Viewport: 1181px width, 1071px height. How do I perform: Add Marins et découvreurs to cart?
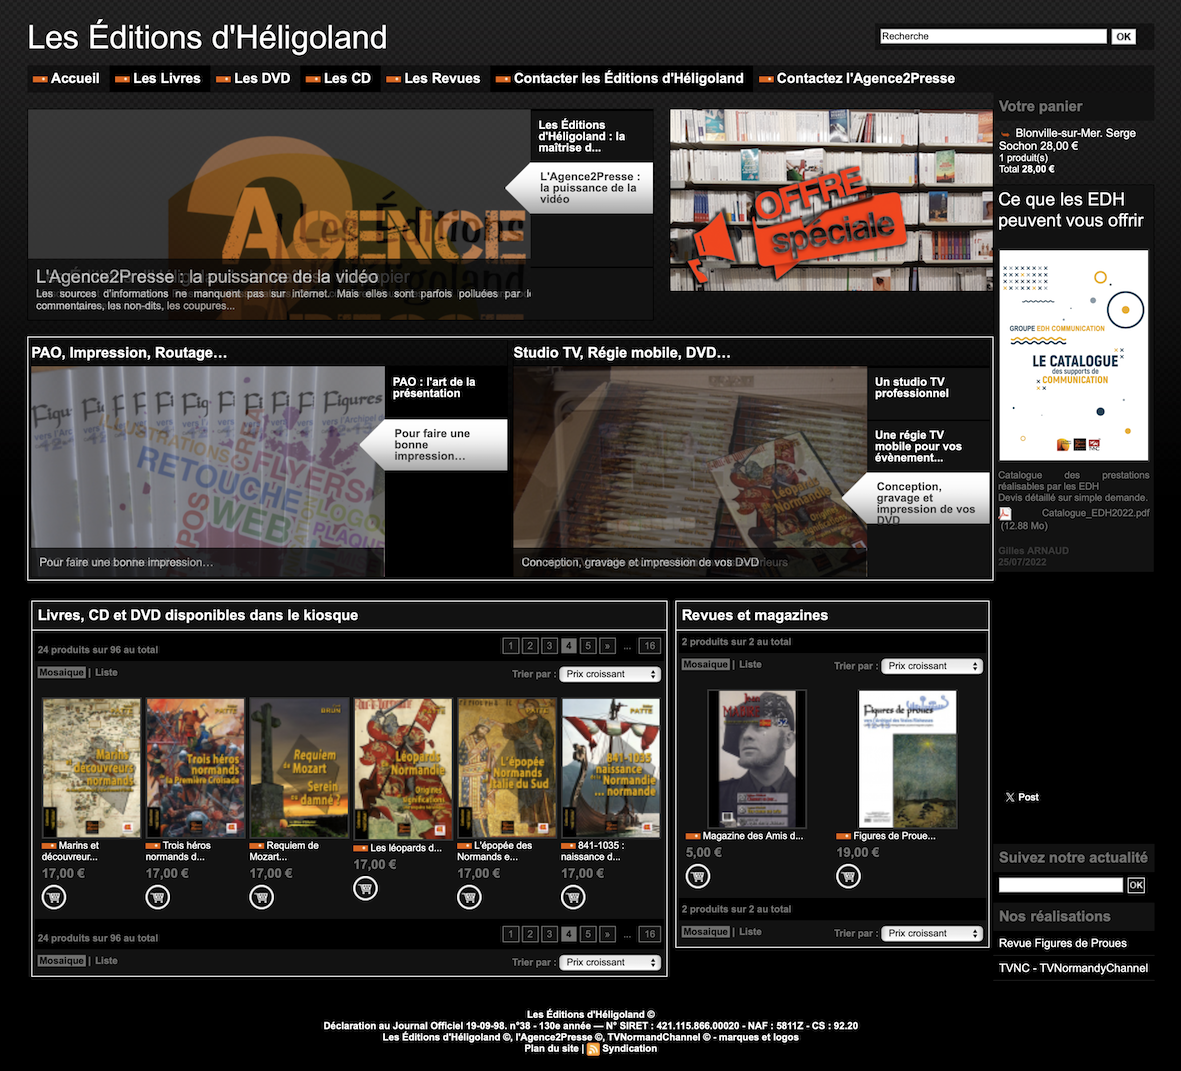tap(53, 897)
